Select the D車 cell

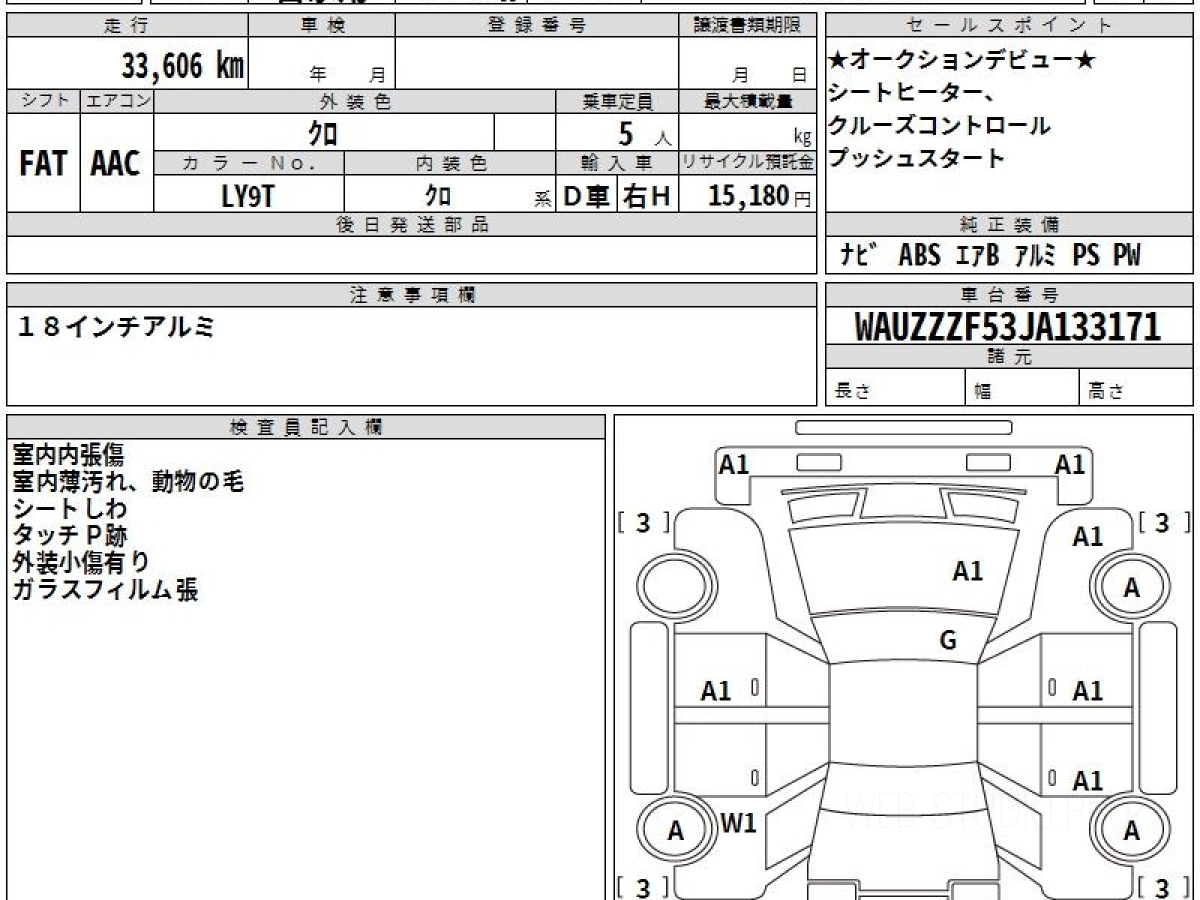tap(587, 196)
